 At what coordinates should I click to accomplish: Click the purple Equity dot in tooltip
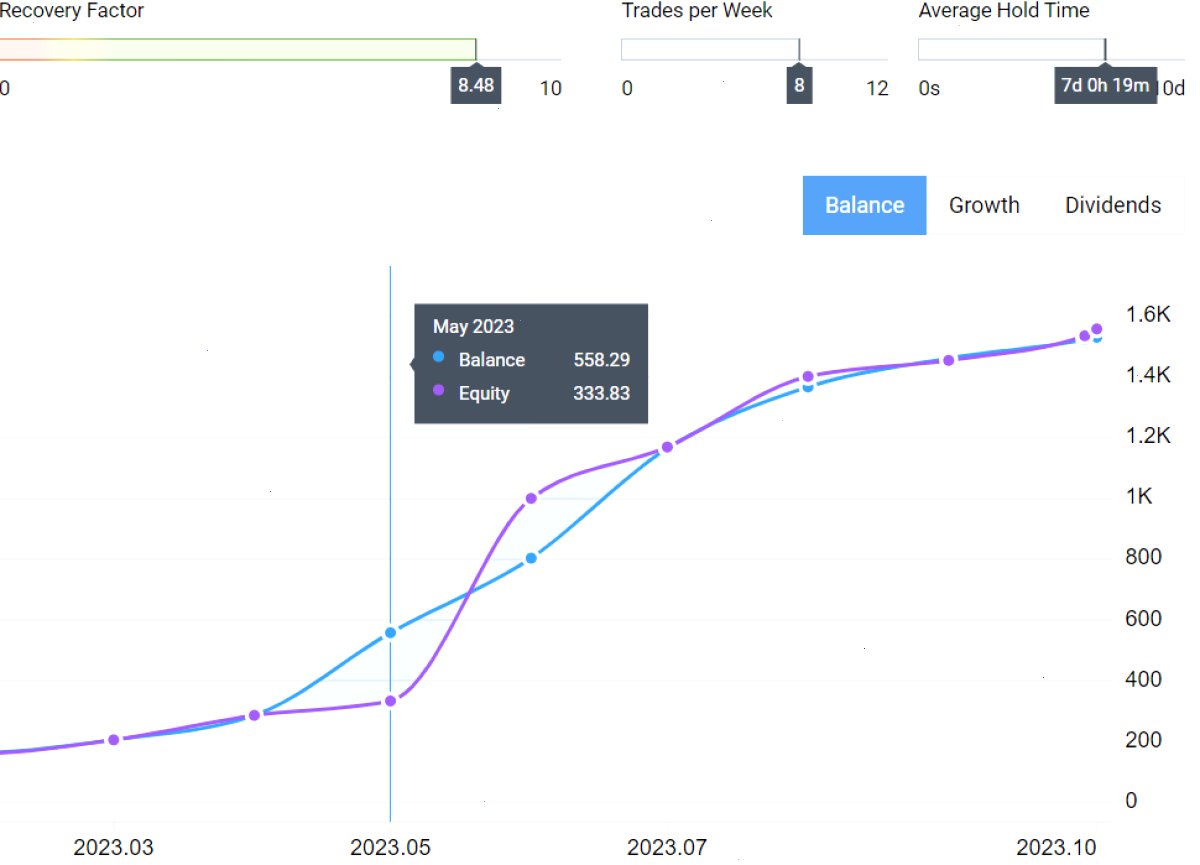click(x=439, y=391)
